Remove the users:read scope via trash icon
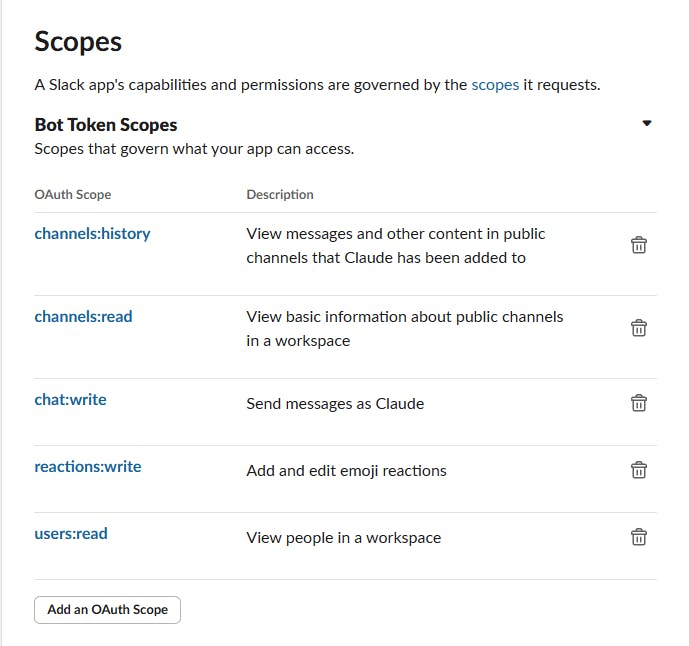The width and height of the screenshot is (689, 646). click(638, 537)
